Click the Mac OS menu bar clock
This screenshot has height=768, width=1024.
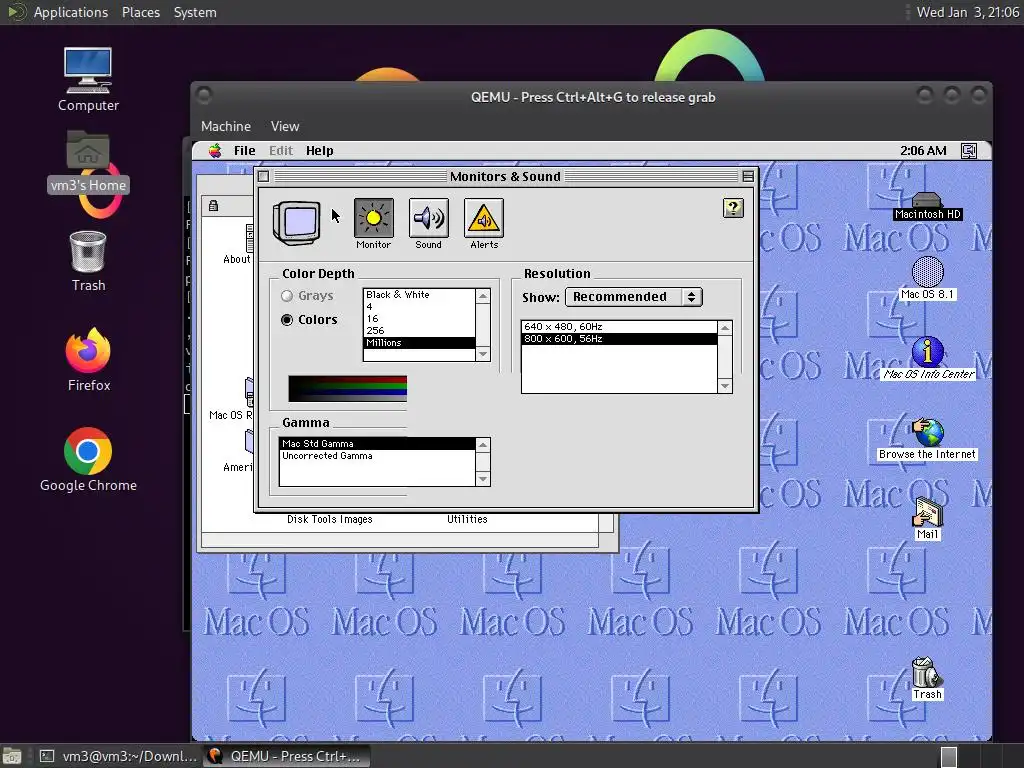923,151
